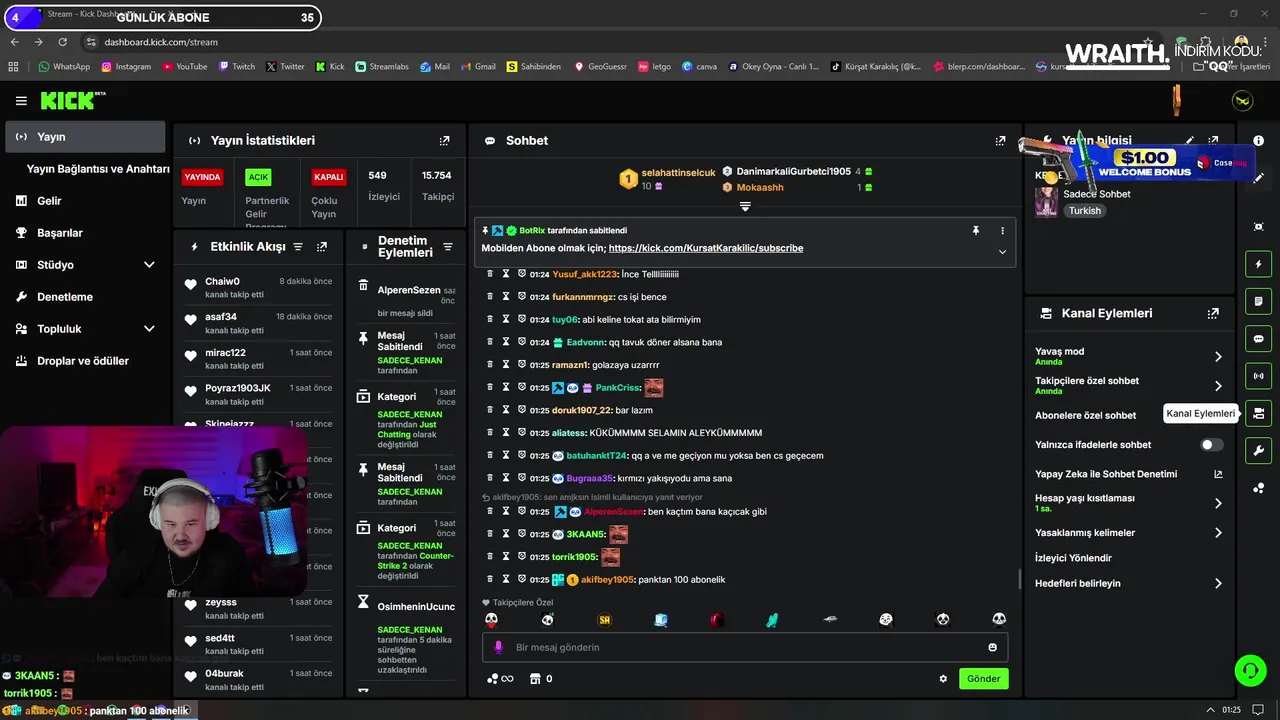Click the document icon in right sidebar

1258,301
